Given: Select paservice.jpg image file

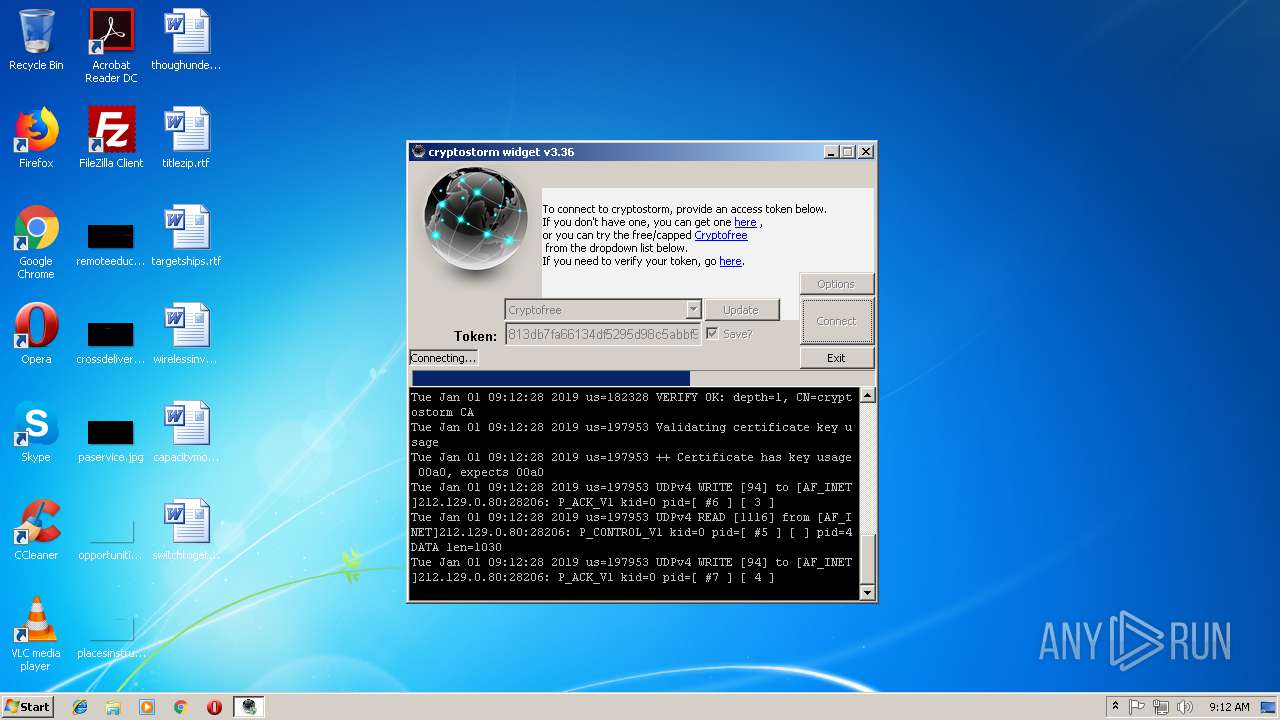Looking at the screenshot, I should [111, 438].
